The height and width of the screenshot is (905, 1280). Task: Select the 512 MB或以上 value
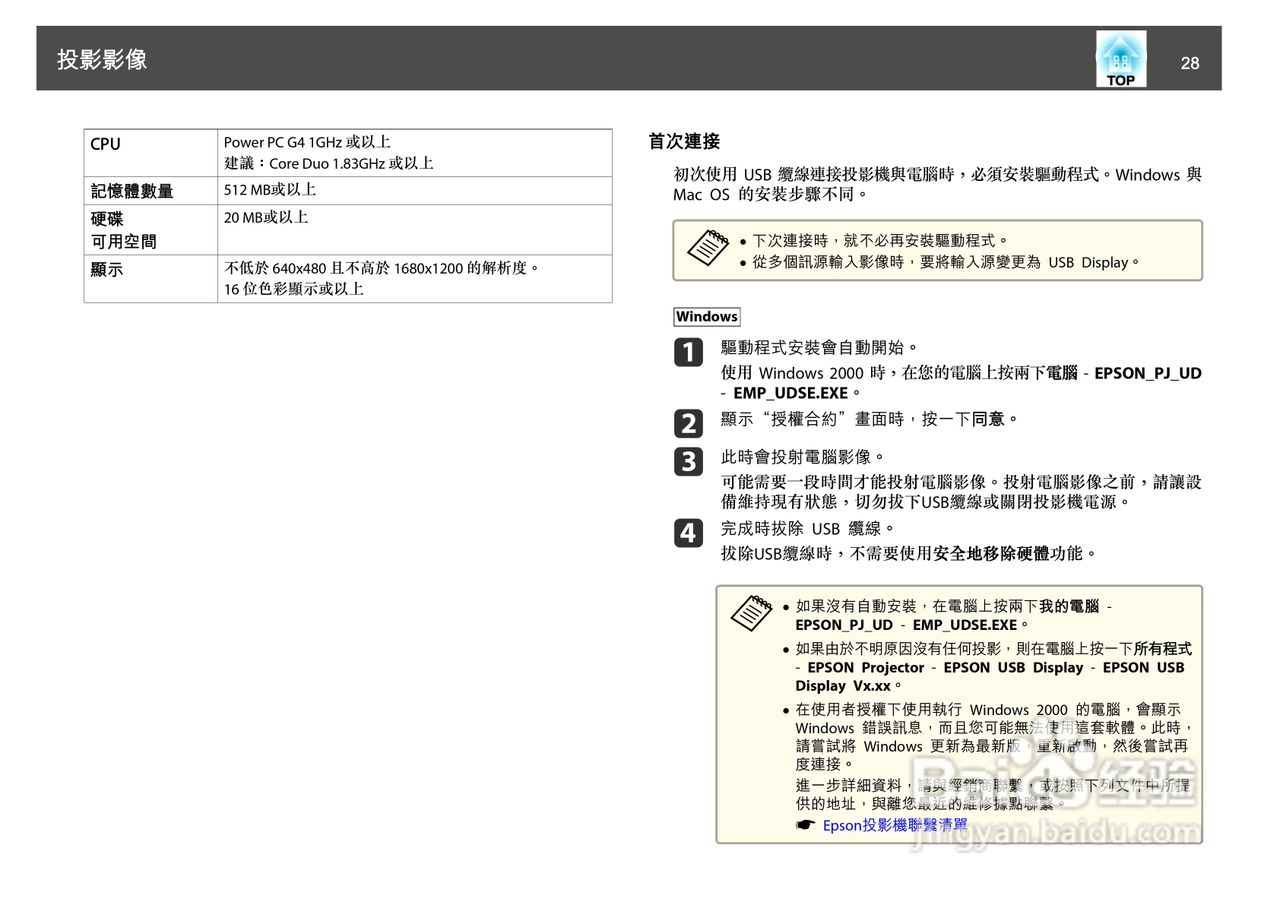[x=269, y=190]
